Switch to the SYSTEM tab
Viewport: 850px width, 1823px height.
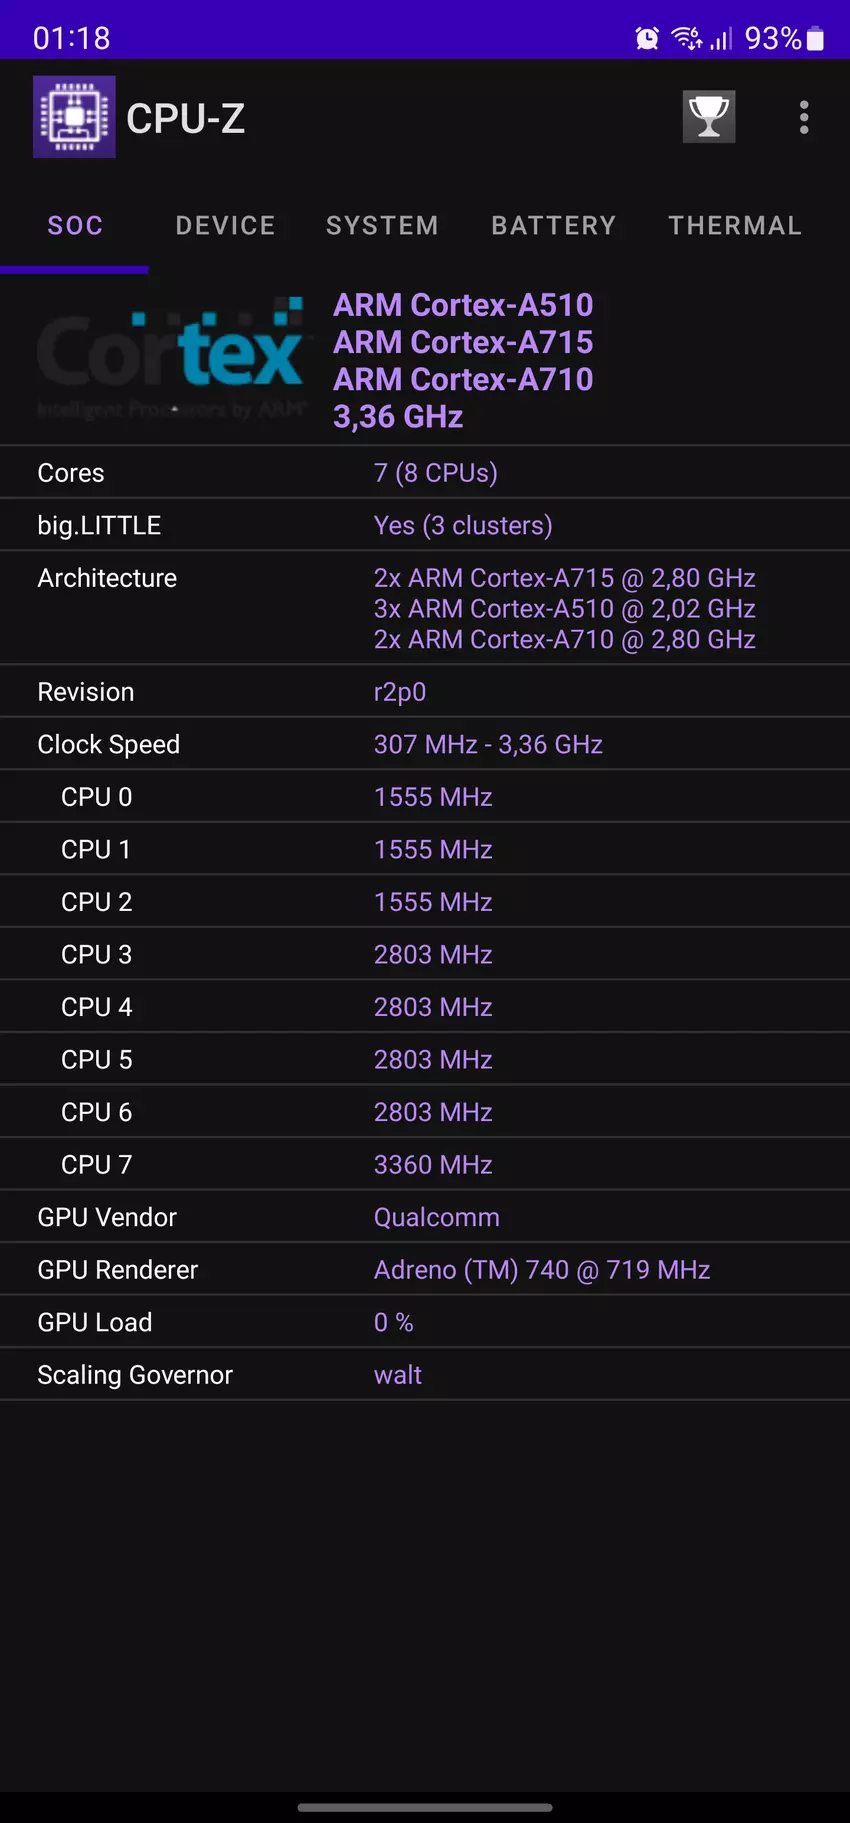click(382, 226)
